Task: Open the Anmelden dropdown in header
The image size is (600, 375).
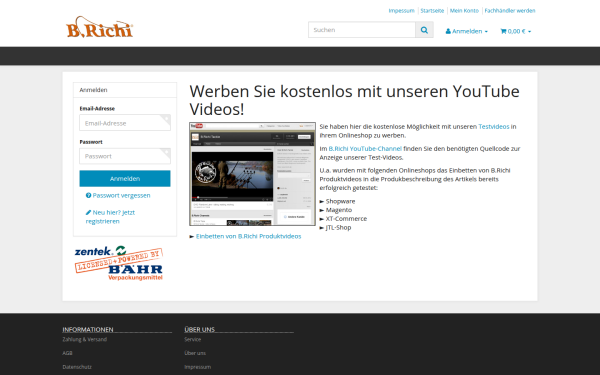Action: coord(466,31)
